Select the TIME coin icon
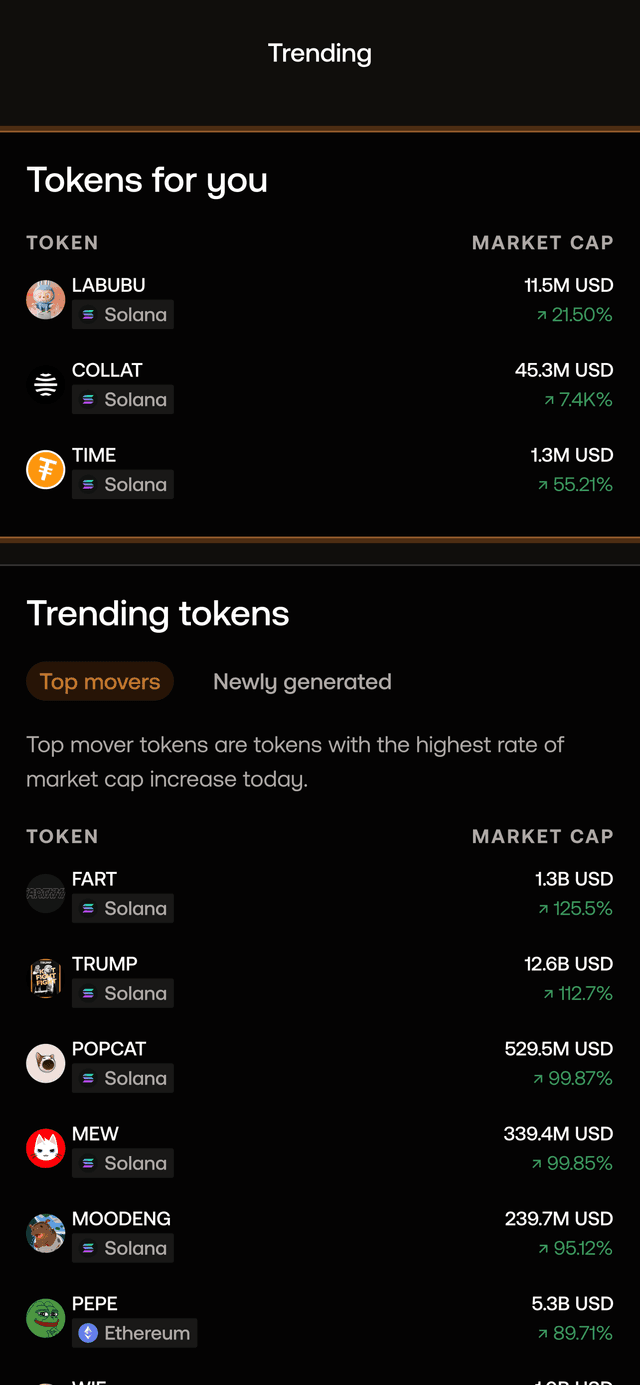This screenshot has width=640, height=1385. click(x=45, y=469)
